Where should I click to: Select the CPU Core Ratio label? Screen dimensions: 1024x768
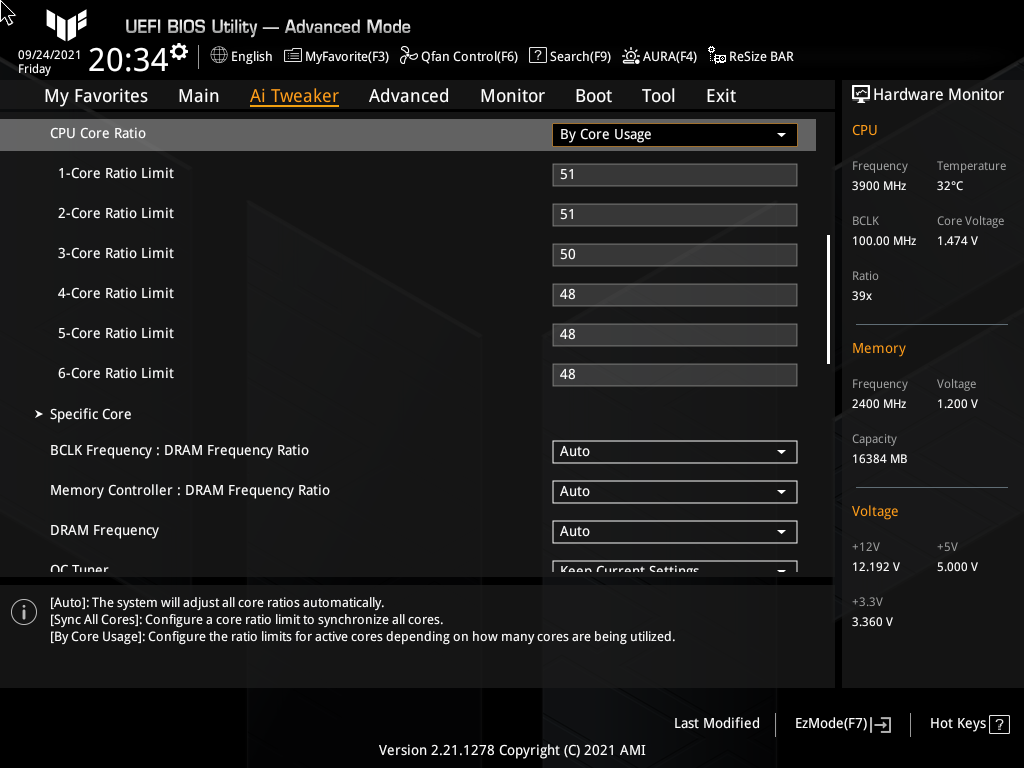point(98,133)
